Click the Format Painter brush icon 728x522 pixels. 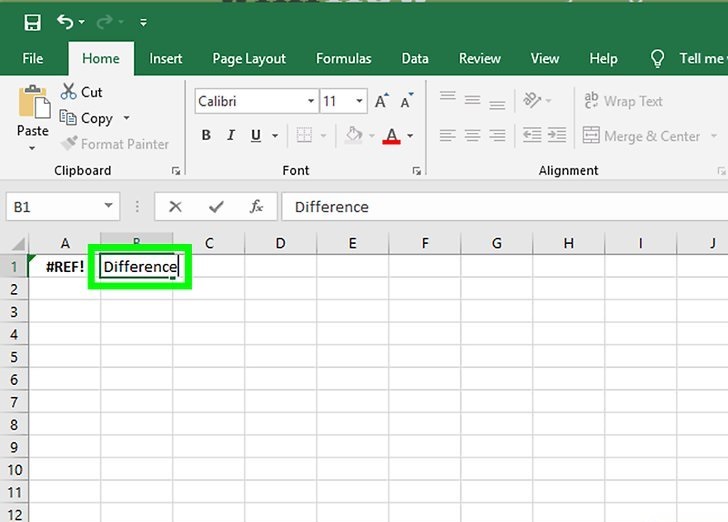pos(69,144)
